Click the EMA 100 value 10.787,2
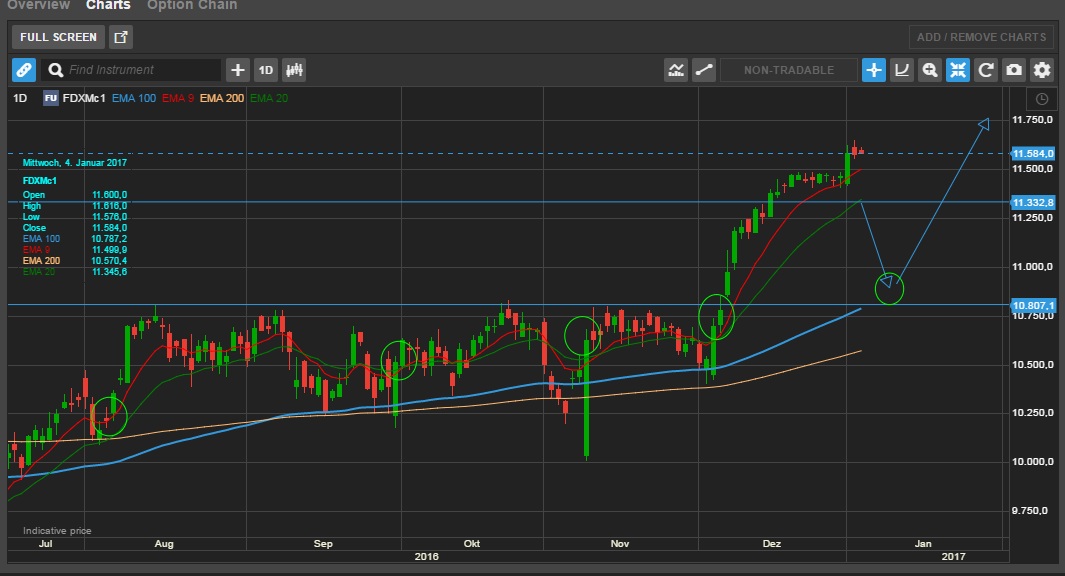 109,239
